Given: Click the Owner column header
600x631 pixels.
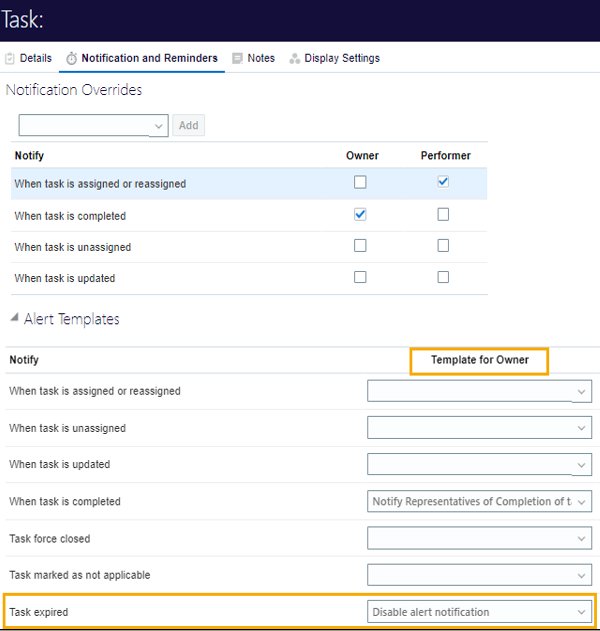Looking at the screenshot, I should [x=362, y=156].
